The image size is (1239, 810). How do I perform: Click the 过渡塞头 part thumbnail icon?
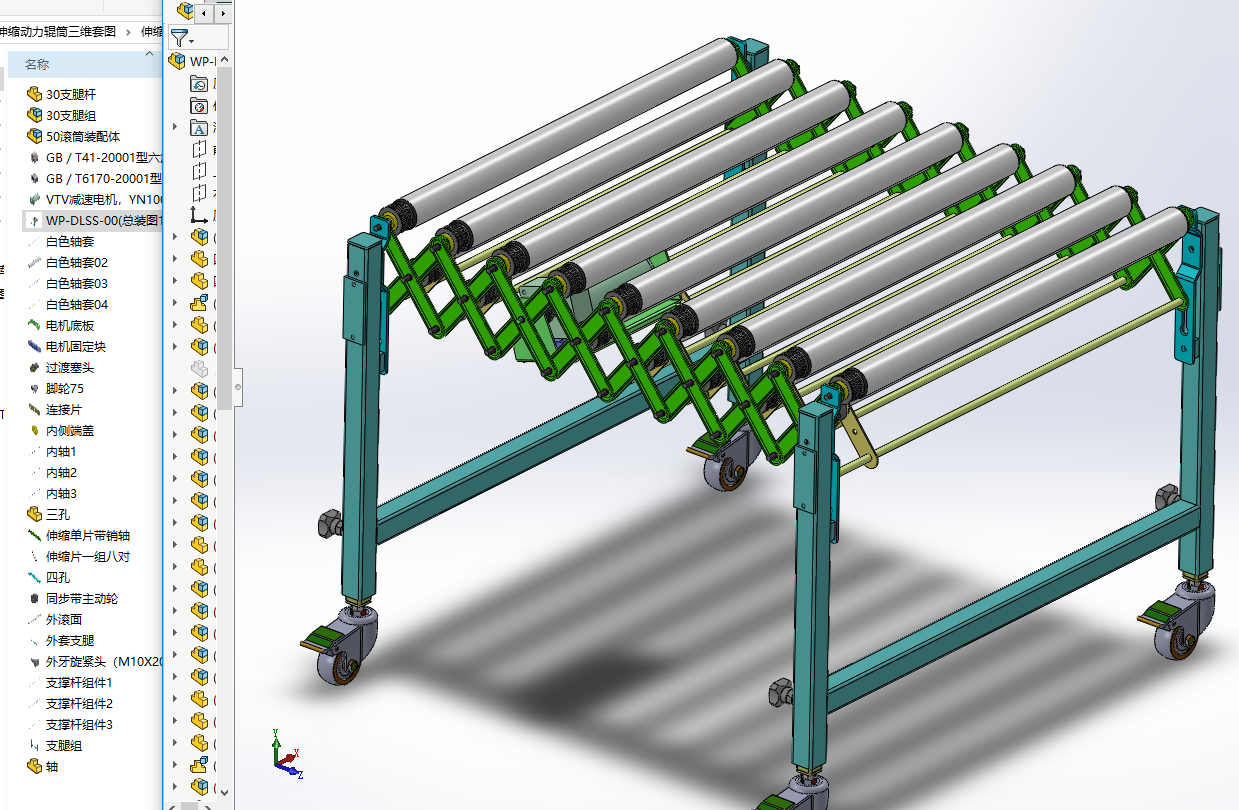pos(35,367)
